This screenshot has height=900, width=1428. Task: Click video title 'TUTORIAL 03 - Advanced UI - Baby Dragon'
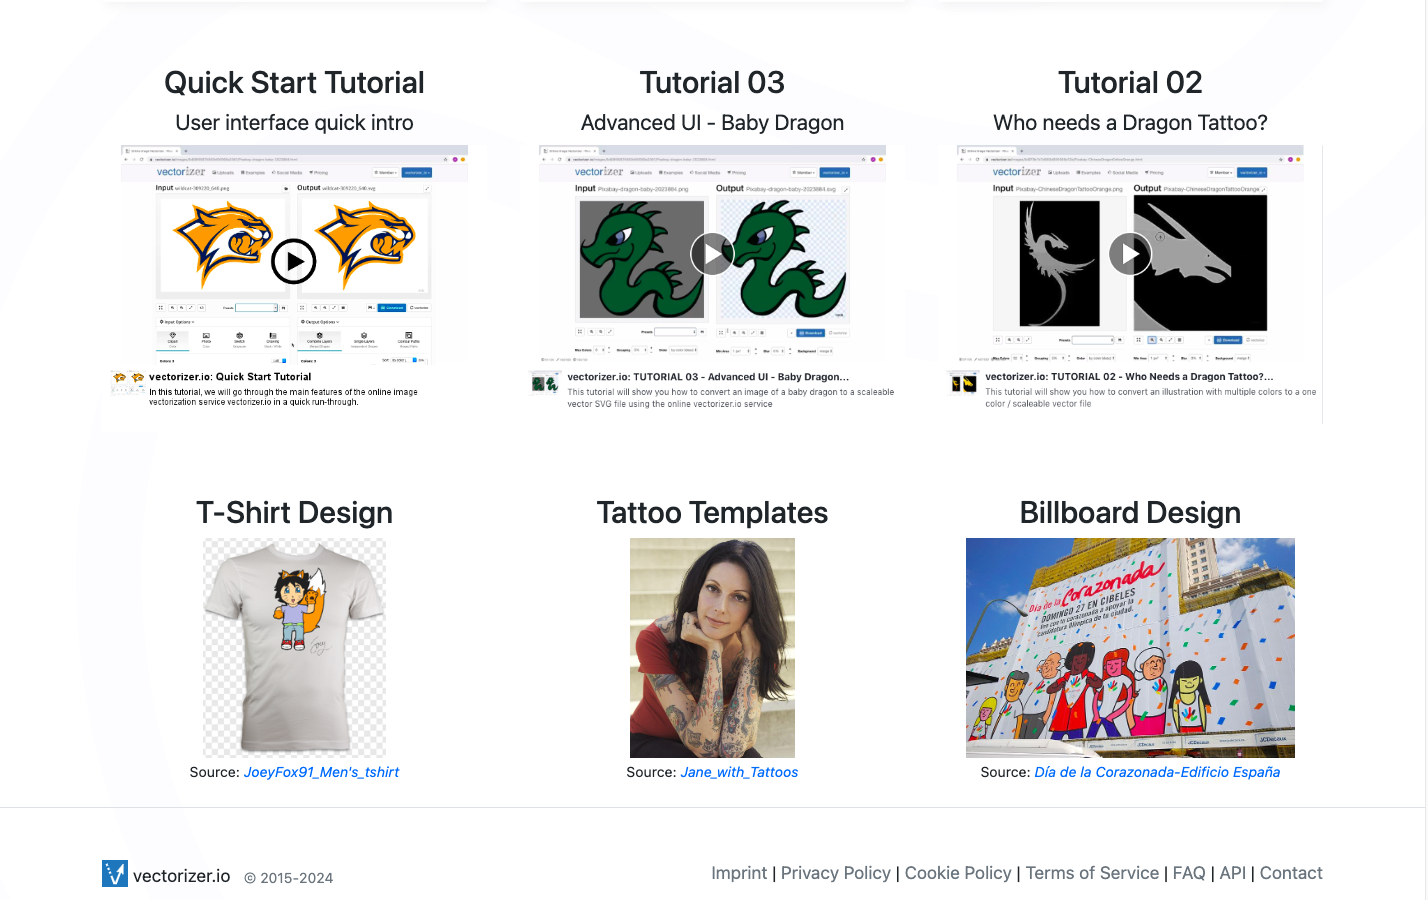(708, 377)
